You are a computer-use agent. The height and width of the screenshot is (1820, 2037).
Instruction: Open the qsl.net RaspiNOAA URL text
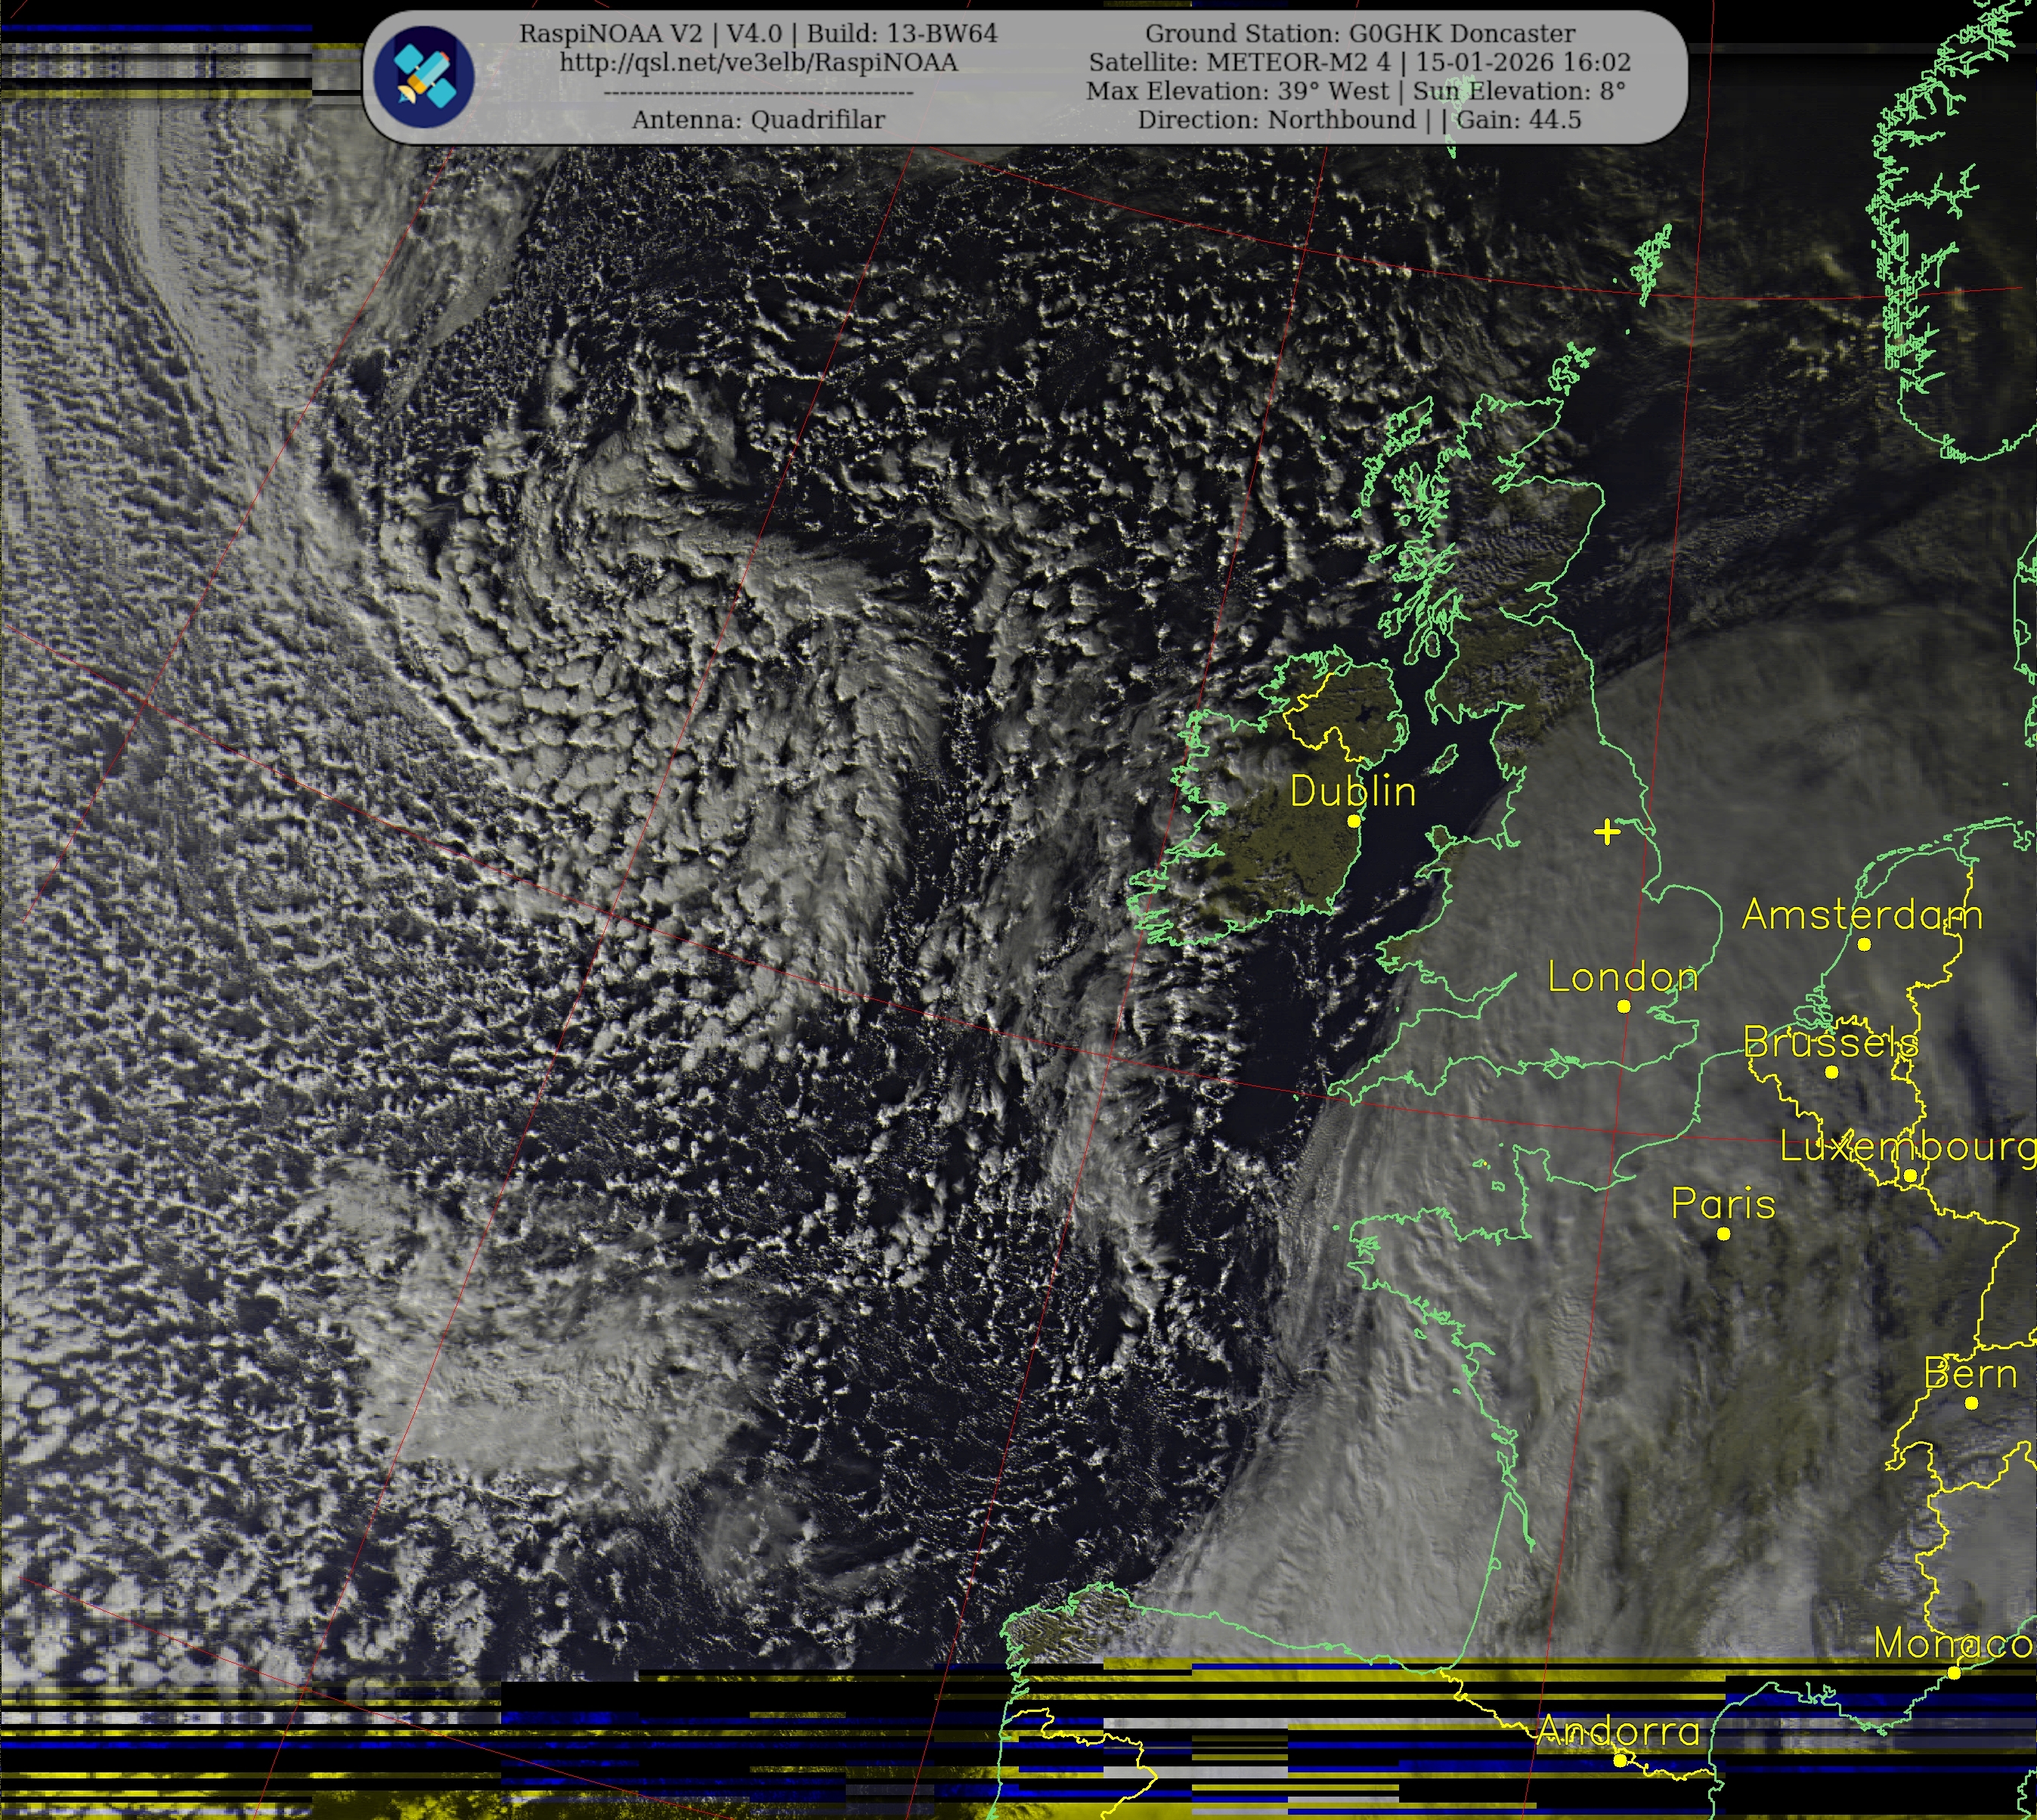758,62
